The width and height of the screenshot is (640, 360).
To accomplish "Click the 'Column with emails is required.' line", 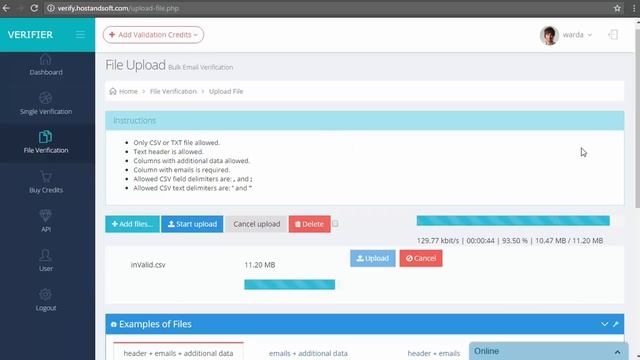I will (x=182, y=170).
